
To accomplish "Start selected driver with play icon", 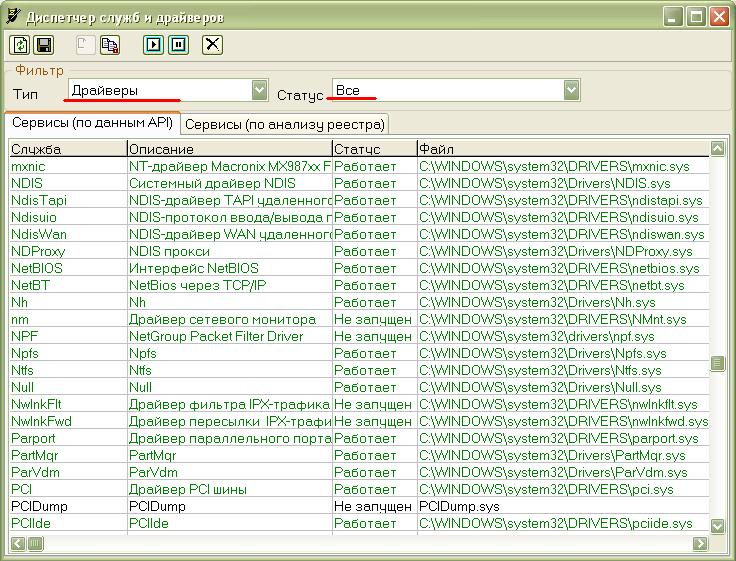I will tap(153, 45).
